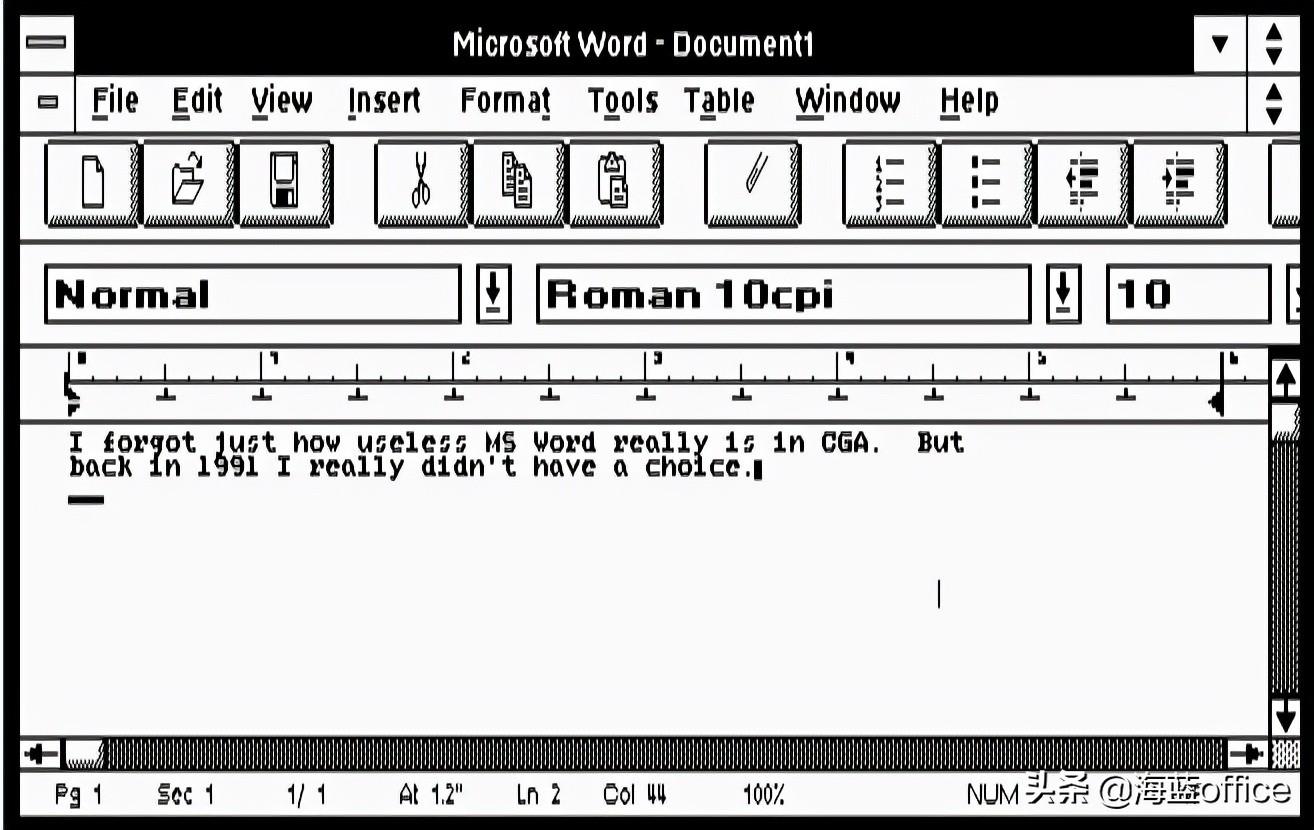1314x830 pixels.
Task: Open the document control menu box
Action: coord(47,102)
